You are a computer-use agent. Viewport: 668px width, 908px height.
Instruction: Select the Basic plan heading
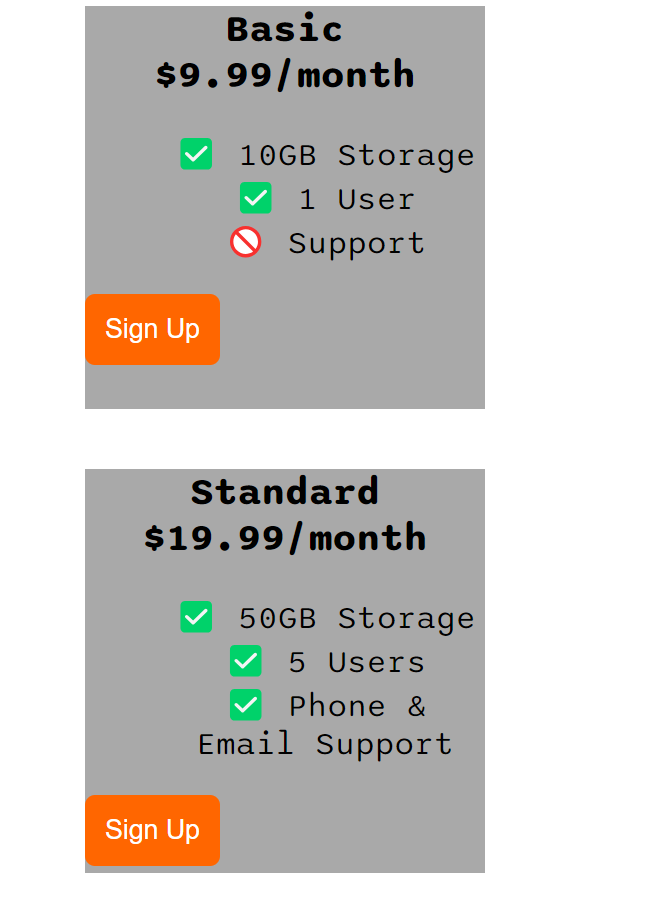(285, 29)
